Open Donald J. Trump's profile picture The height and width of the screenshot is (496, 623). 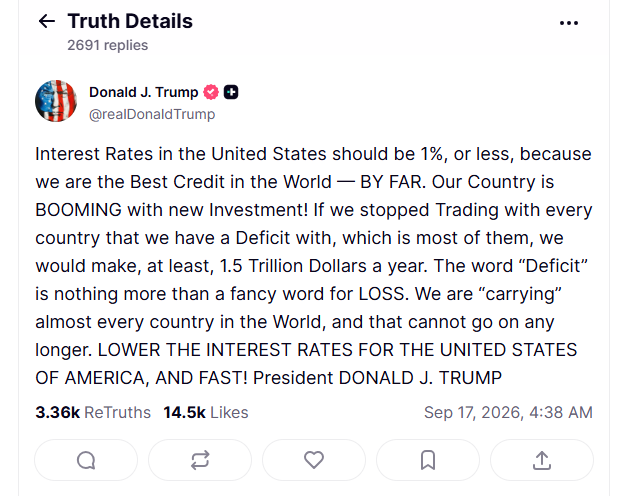tap(56, 101)
